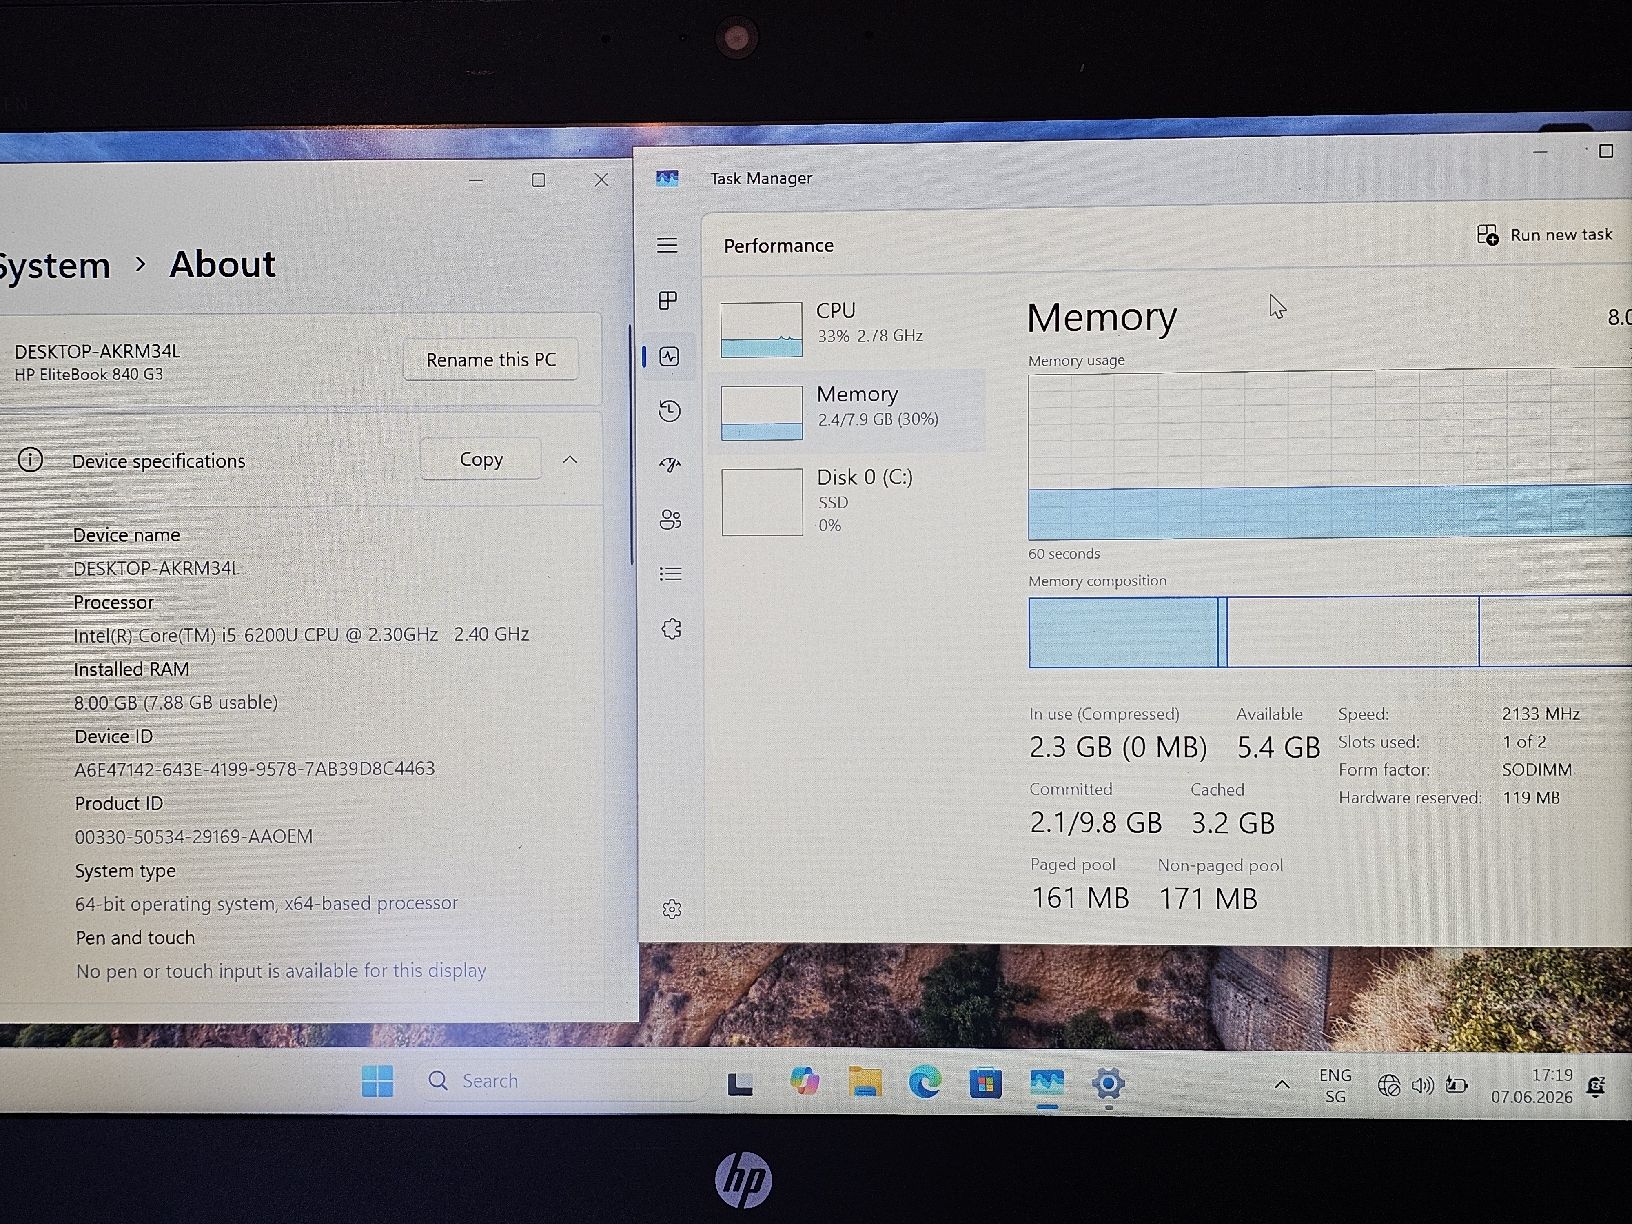Open the ENG SG language switcher
This screenshot has height=1224, width=1632.
(1335, 1086)
